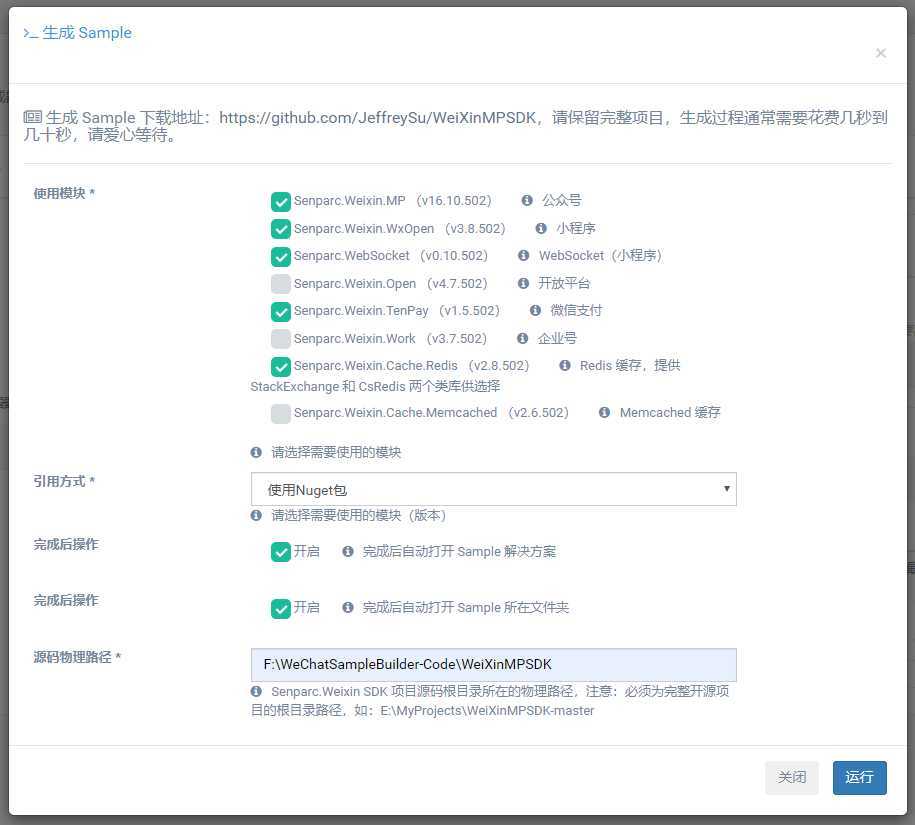Screen dimensions: 915x825
Task: Click the info icon next to 公众号
Action: (x=526, y=200)
